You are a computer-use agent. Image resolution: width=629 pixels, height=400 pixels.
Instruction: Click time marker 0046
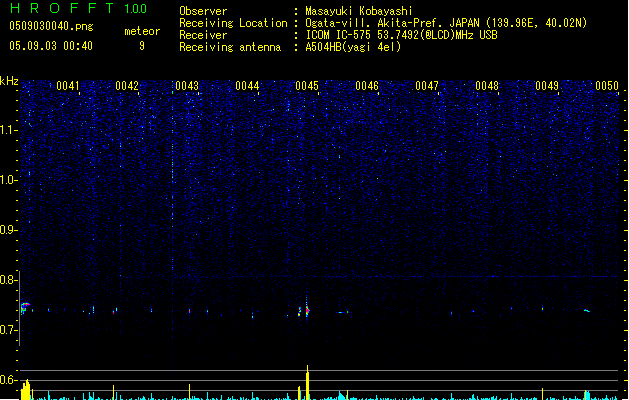click(x=367, y=86)
